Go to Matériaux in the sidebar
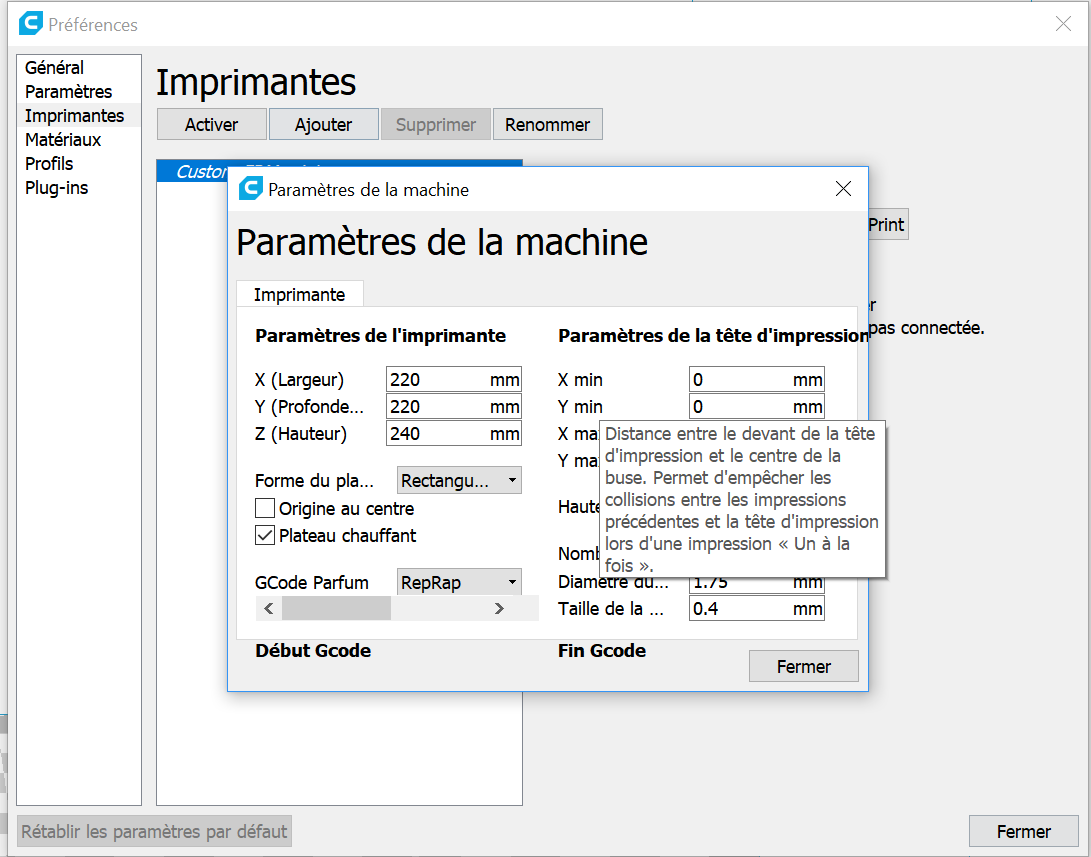 click(63, 140)
